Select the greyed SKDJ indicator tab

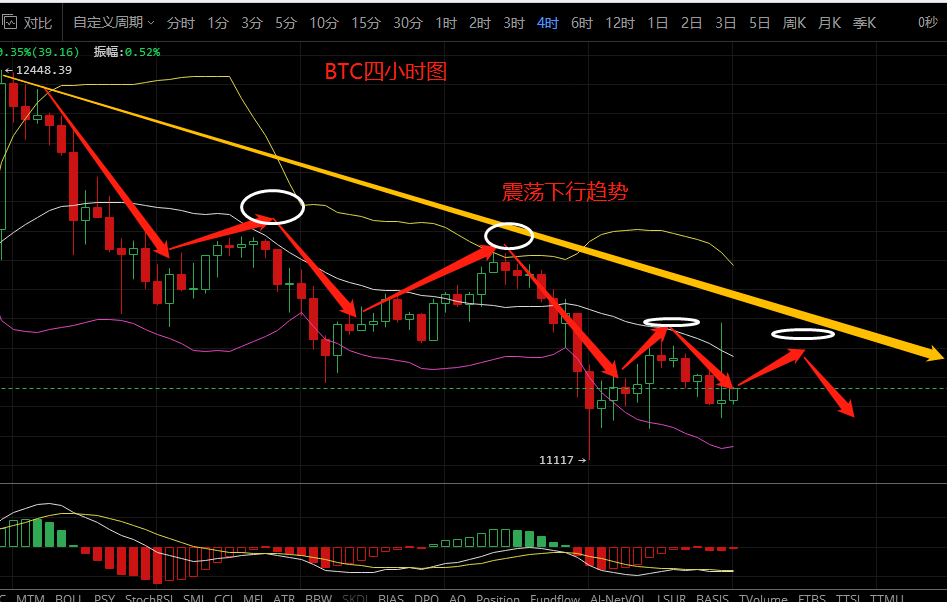click(355, 598)
